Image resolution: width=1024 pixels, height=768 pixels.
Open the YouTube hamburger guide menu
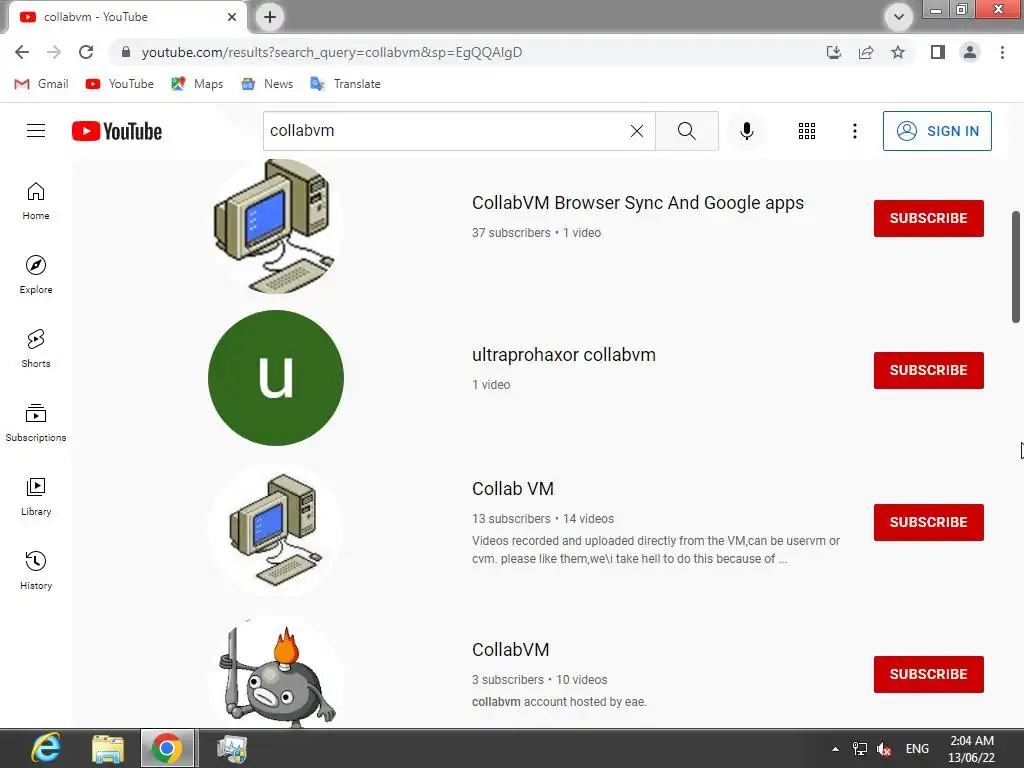(36, 131)
